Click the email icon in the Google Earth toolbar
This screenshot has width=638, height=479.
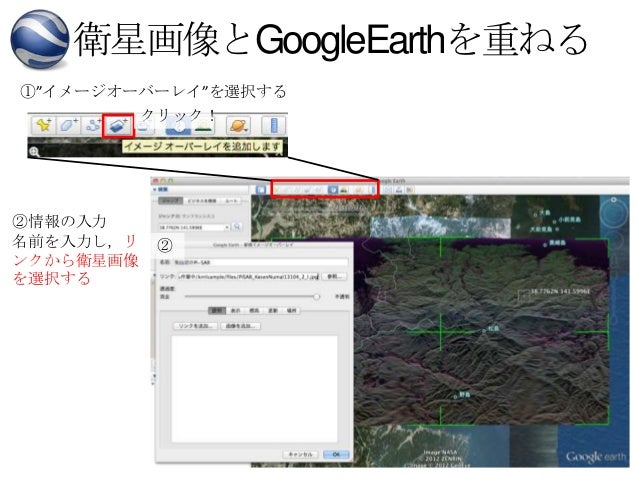(x=389, y=190)
